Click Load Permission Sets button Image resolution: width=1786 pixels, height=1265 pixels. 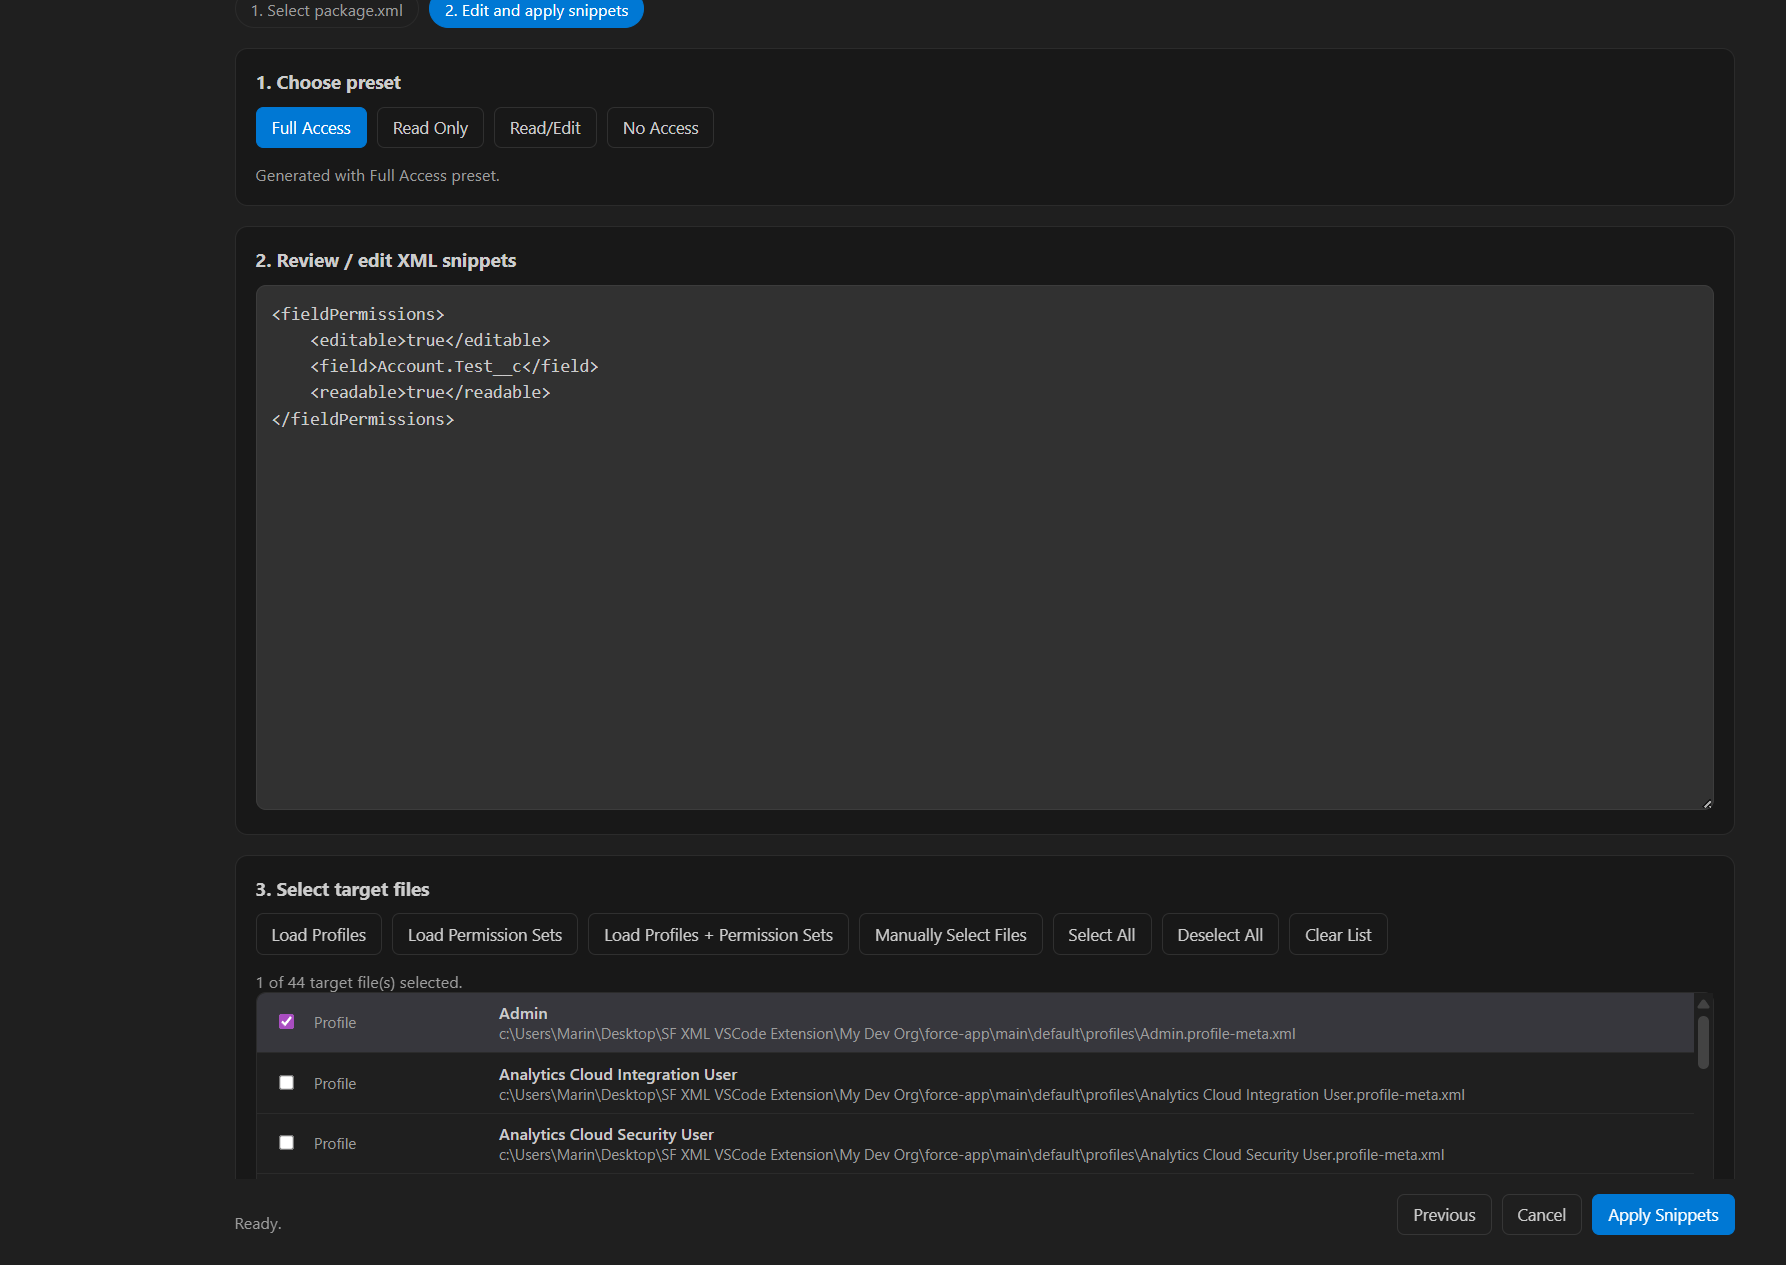pos(485,935)
